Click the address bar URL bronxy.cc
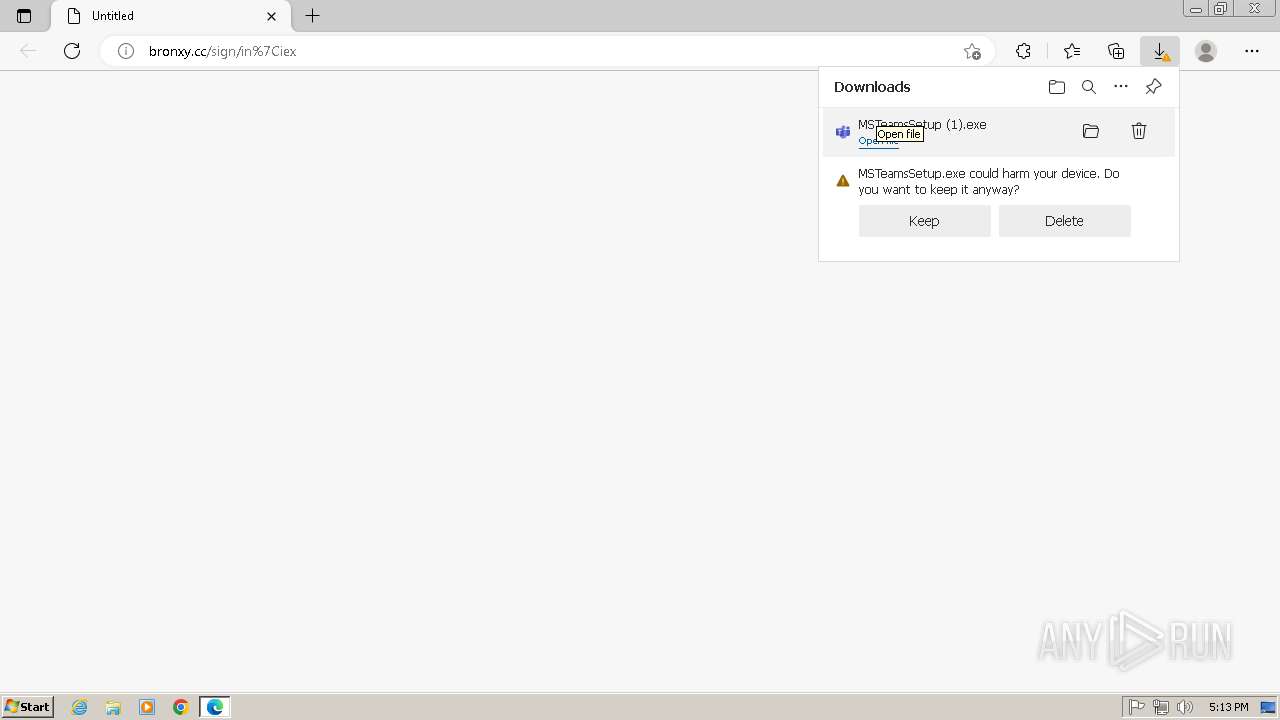This screenshot has width=1280, height=720. pos(223,51)
